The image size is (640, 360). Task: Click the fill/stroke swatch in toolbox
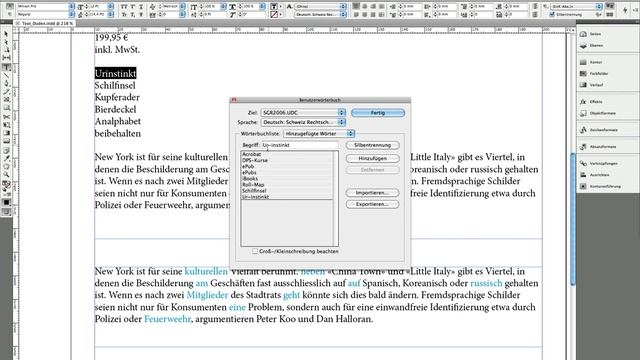coord(6,184)
